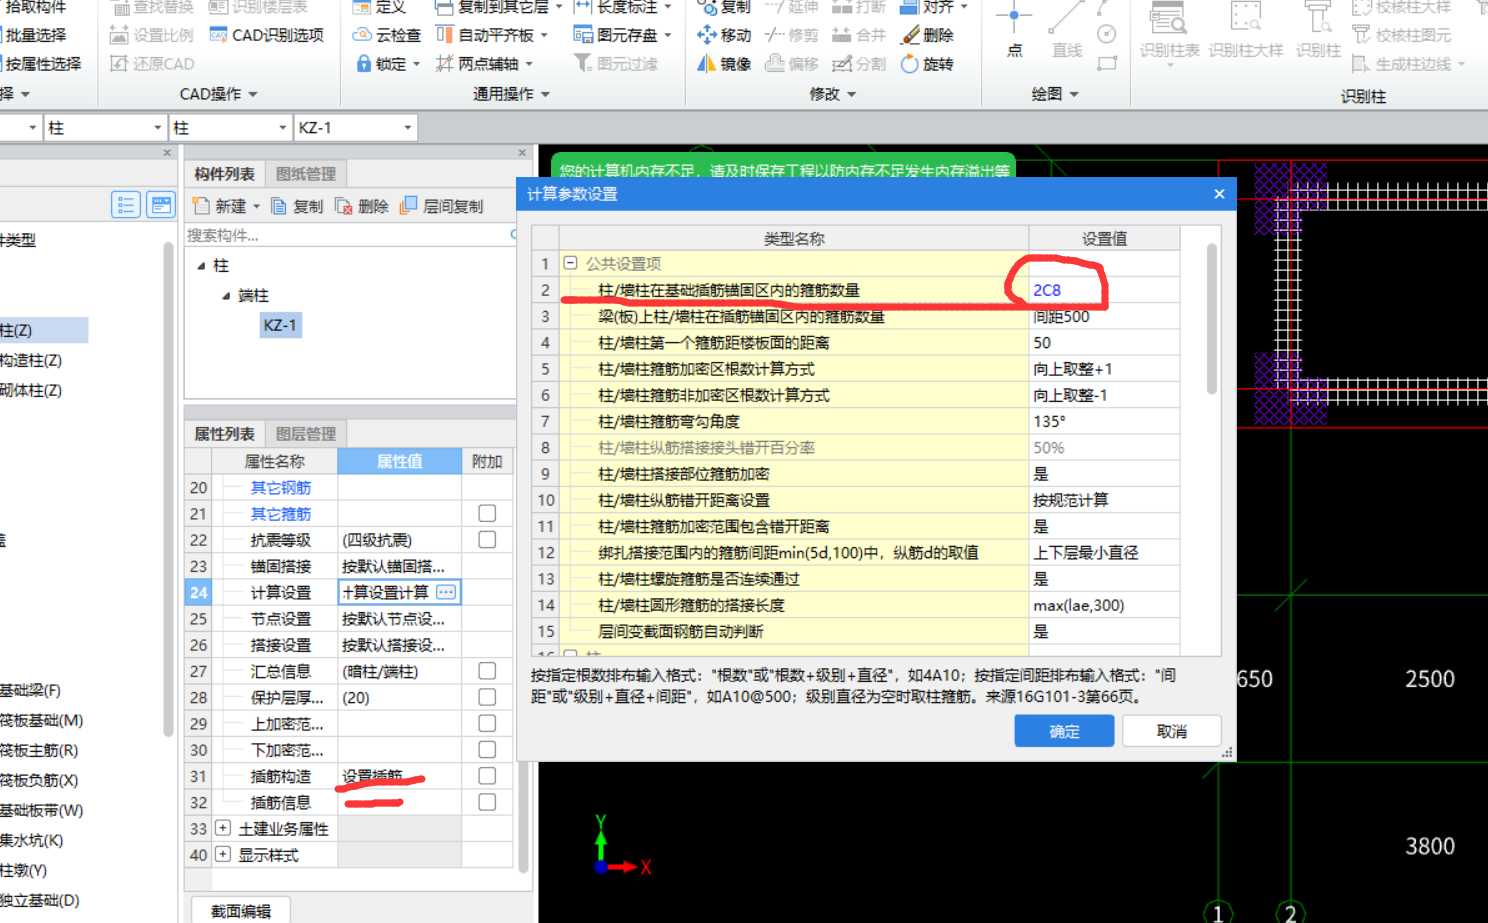1488x923 pixels.
Task: Toggle the 下加密范 附加 checkbox
Action: [x=487, y=749]
